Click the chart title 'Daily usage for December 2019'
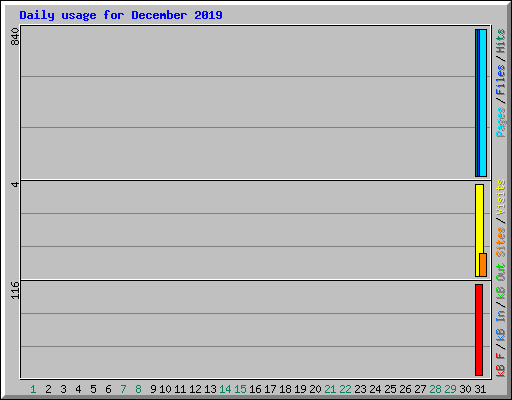This screenshot has width=512, height=400. coord(121,15)
